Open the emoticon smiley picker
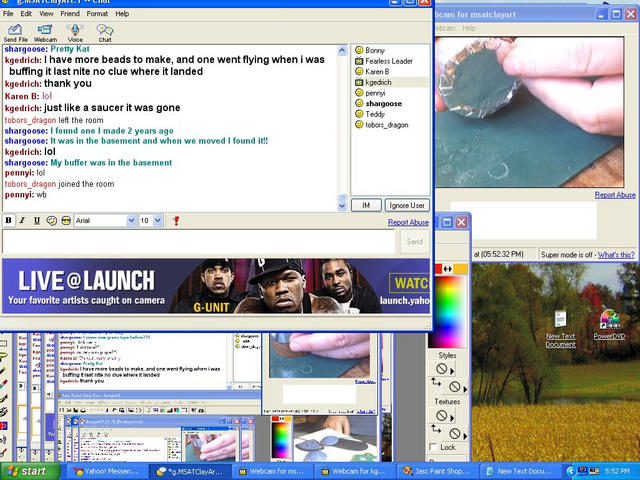Image resolution: width=640 pixels, height=480 pixels. click(x=51, y=221)
